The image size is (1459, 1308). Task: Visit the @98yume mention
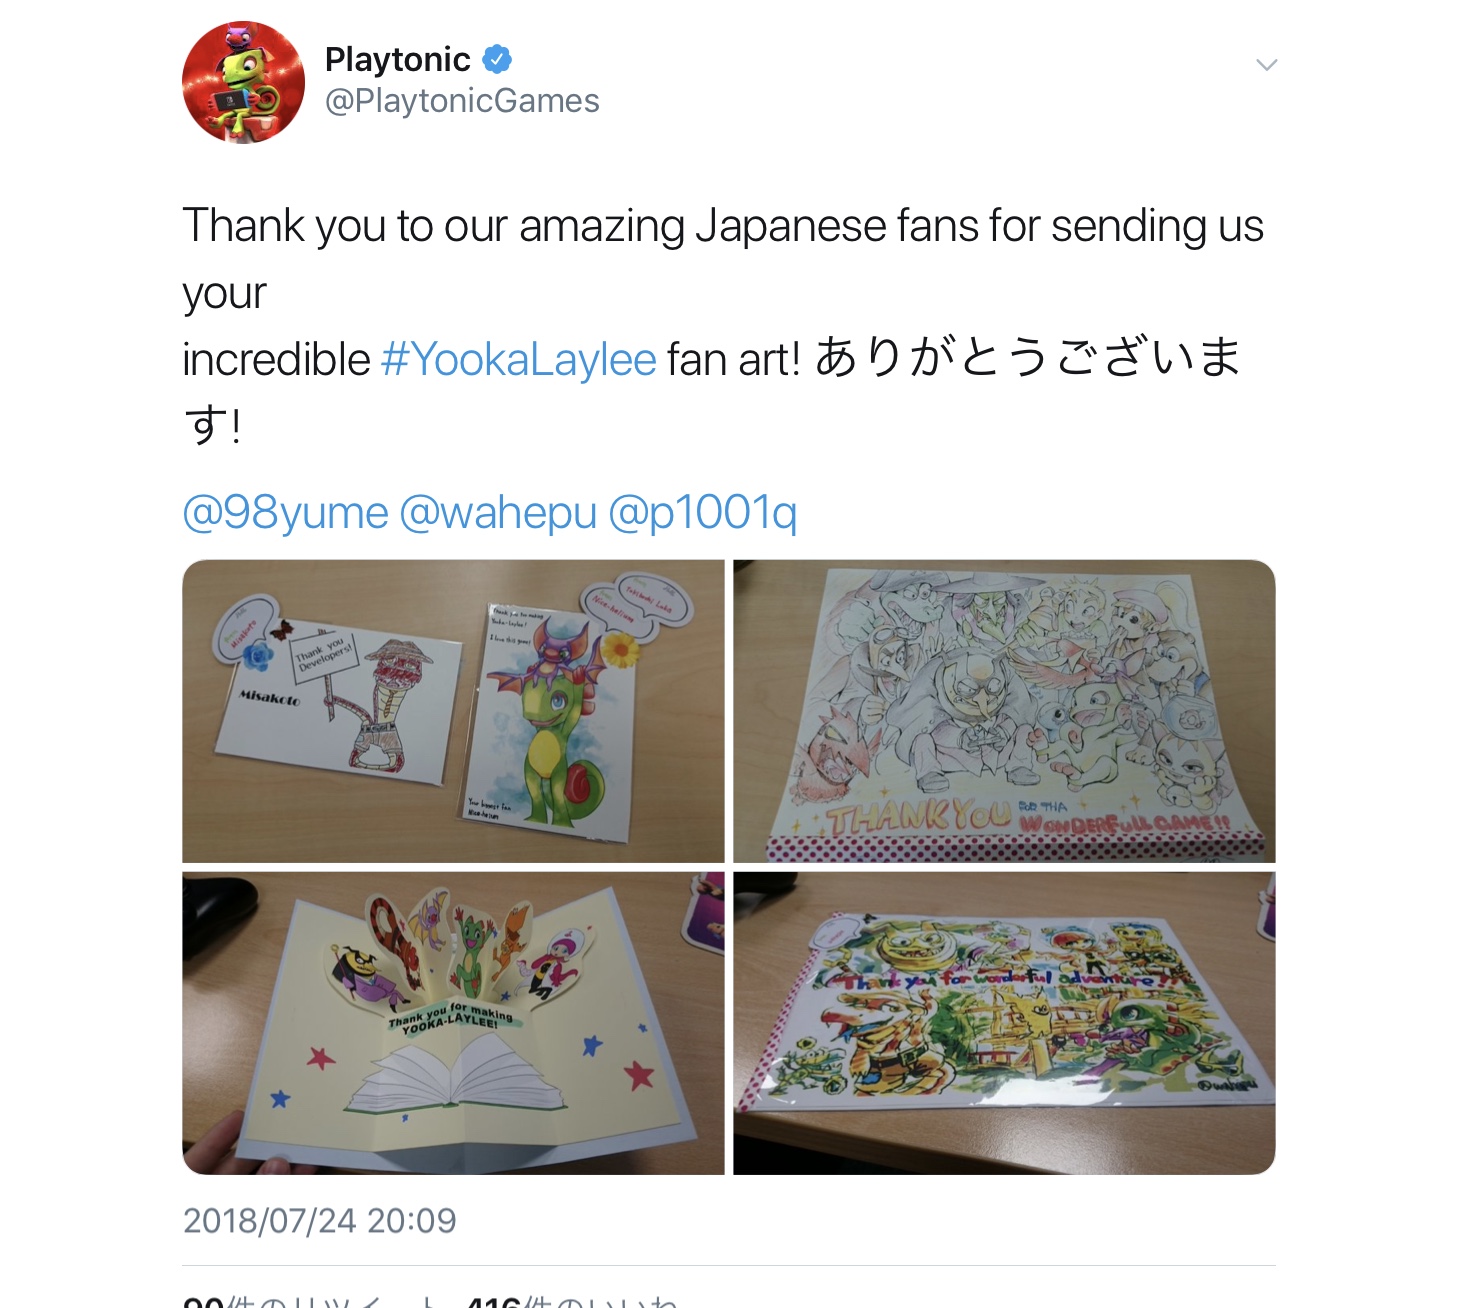coord(285,512)
